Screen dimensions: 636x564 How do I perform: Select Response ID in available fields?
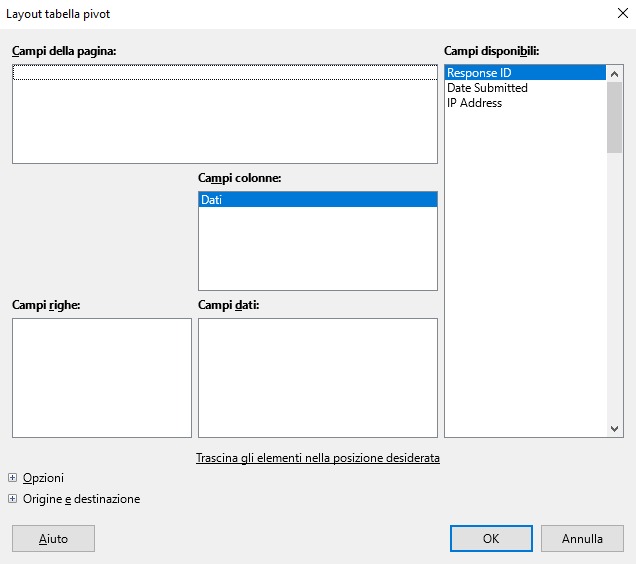(525, 73)
